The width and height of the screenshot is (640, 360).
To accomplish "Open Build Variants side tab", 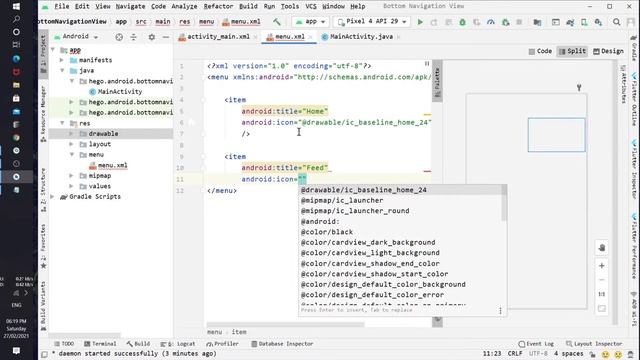I will [x=43, y=306].
